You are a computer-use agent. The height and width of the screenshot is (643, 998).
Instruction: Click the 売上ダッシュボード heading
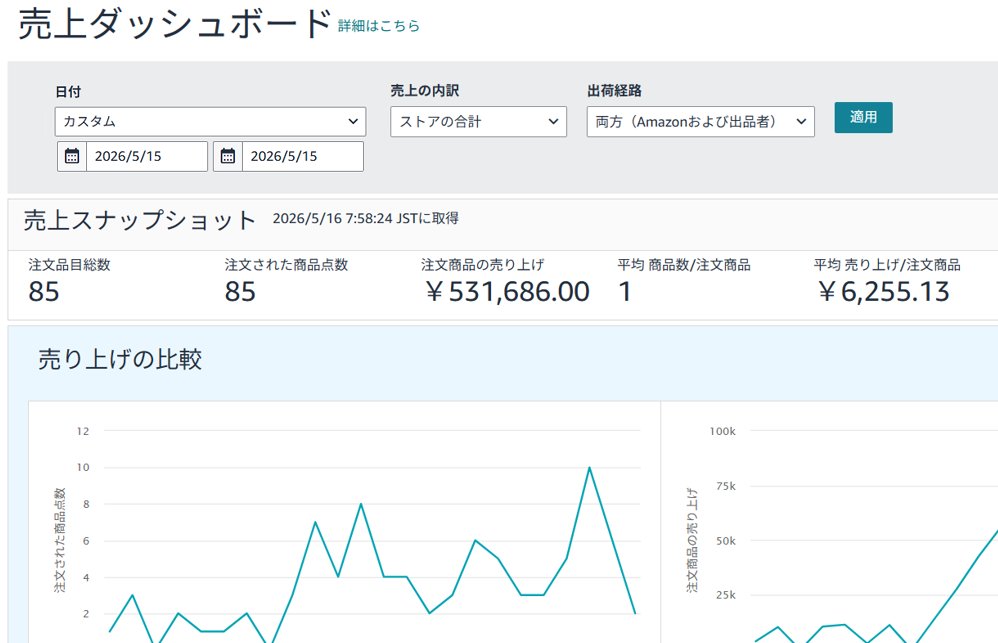pyautogui.click(x=174, y=24)
